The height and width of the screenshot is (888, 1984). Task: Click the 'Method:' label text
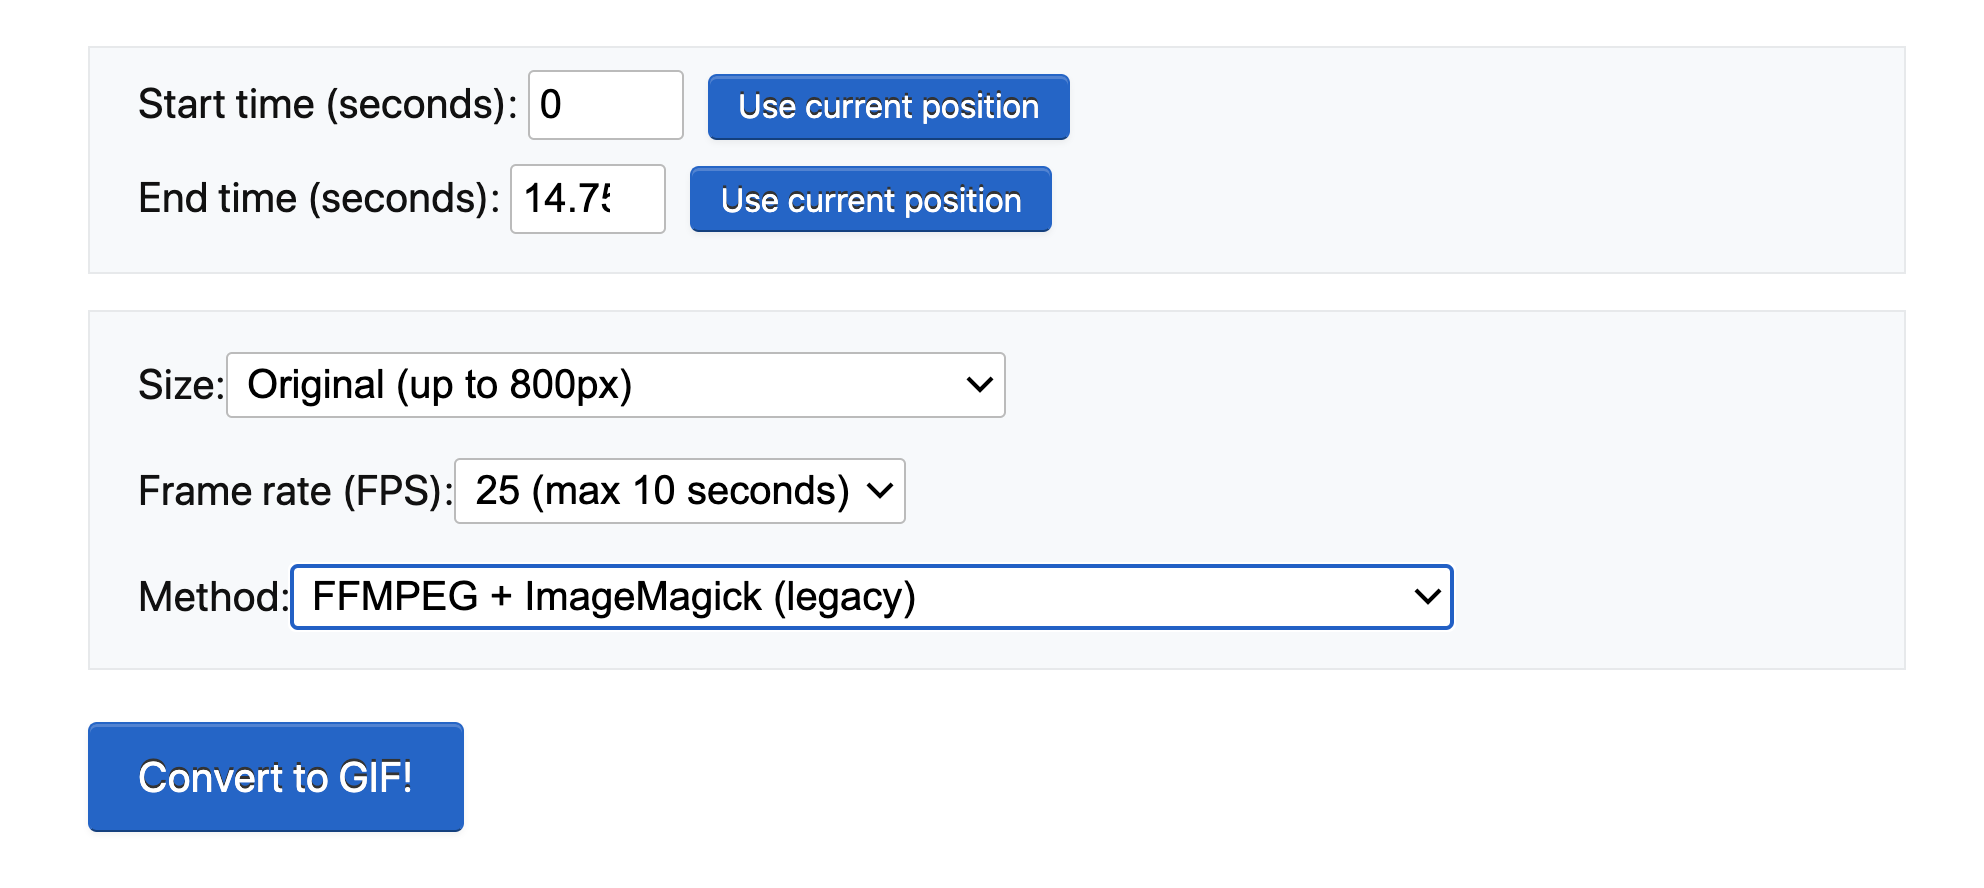213,597
